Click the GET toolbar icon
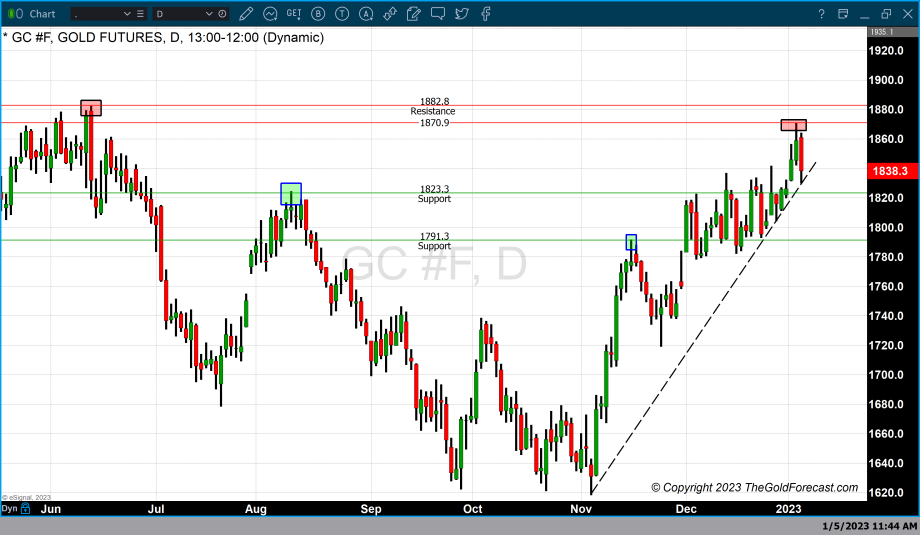 (293, 13)
